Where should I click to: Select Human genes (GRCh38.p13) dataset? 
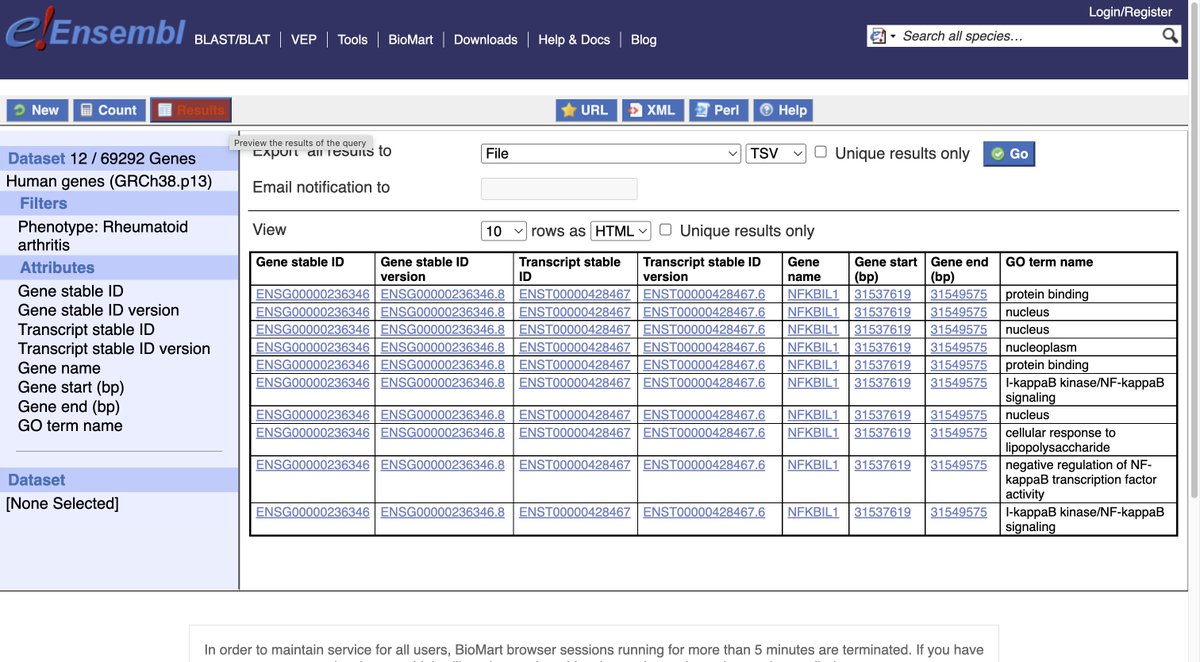click(x=109, y=181)
